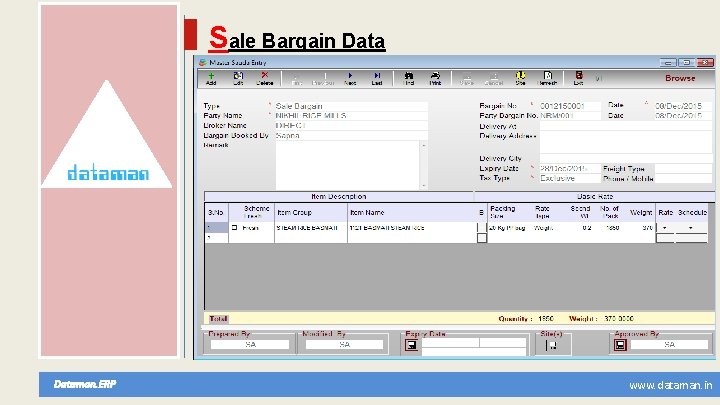Click the Site(s) panel icon
This screenshot has width=720, height=405.
[552, 345]
